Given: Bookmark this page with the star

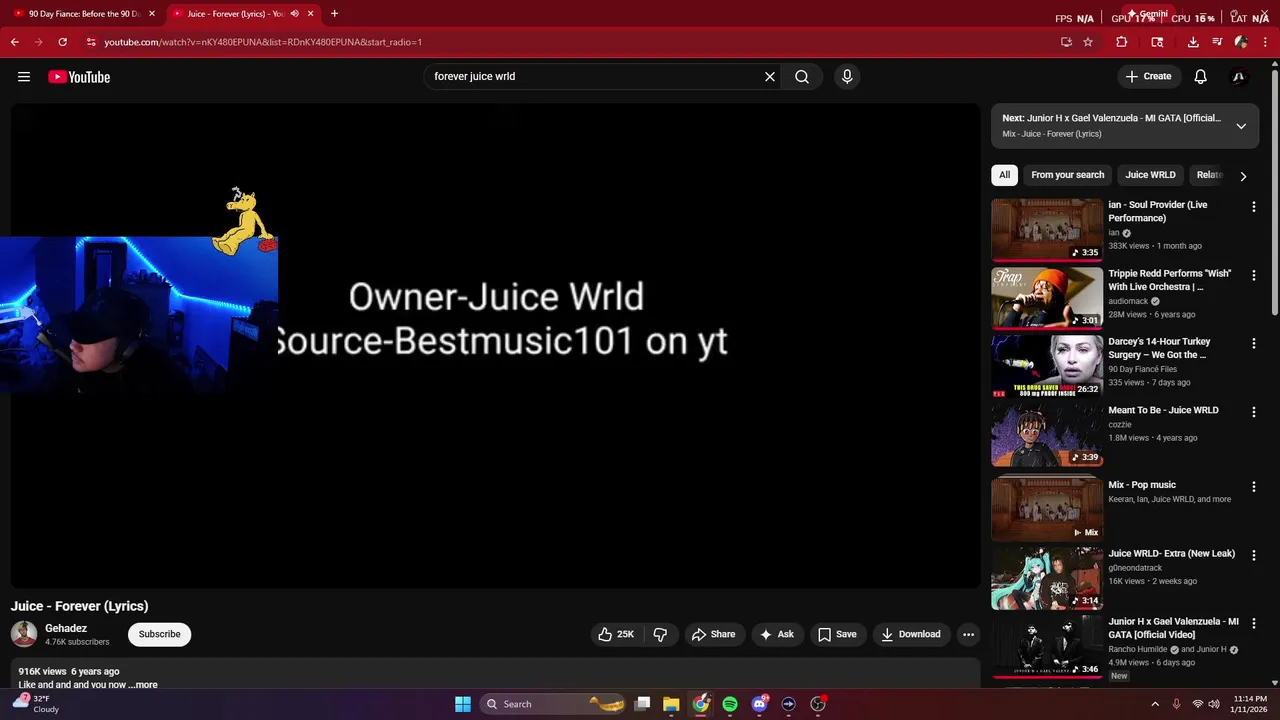Looking at the screenshot, I should point(1088,42).
